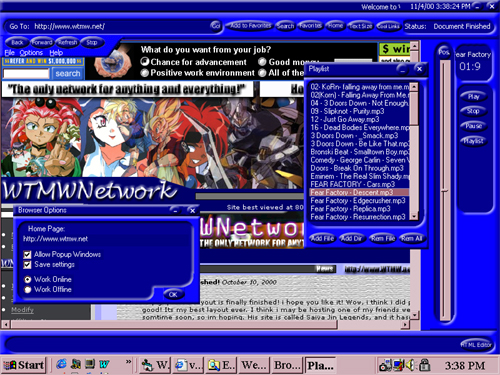Image resolution: width=500 pixels, height=375 pixels.
Task: Click the playlist scrollbar down arrow
Action: point(414,217)
